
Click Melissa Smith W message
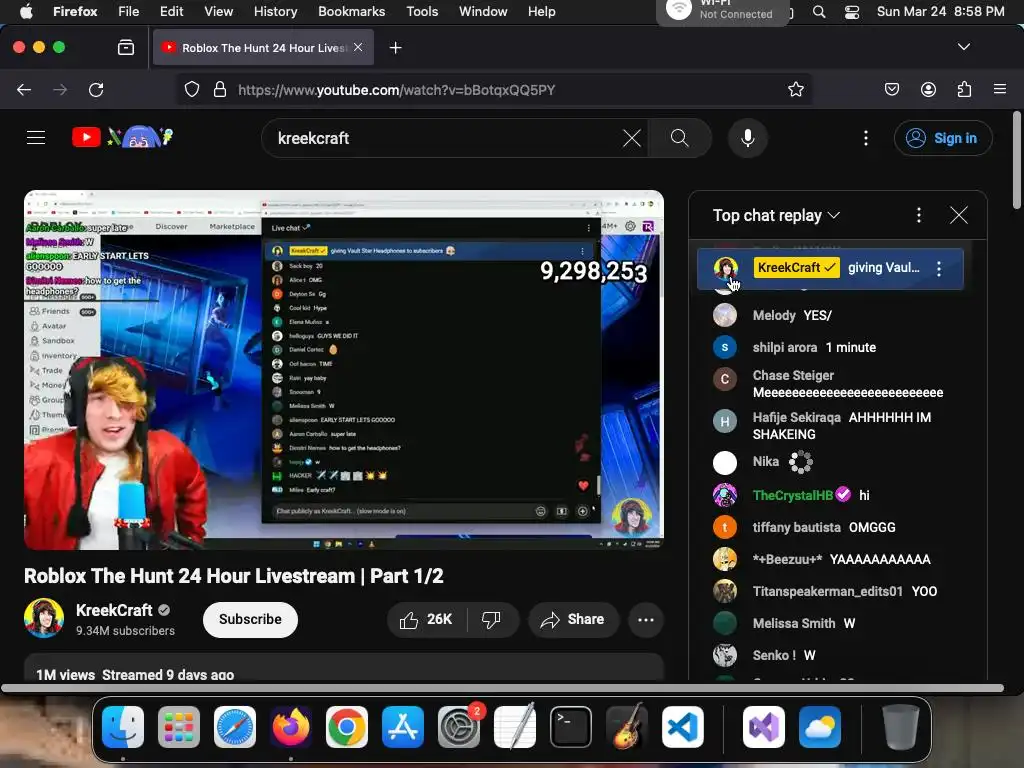tap(849, 623)
